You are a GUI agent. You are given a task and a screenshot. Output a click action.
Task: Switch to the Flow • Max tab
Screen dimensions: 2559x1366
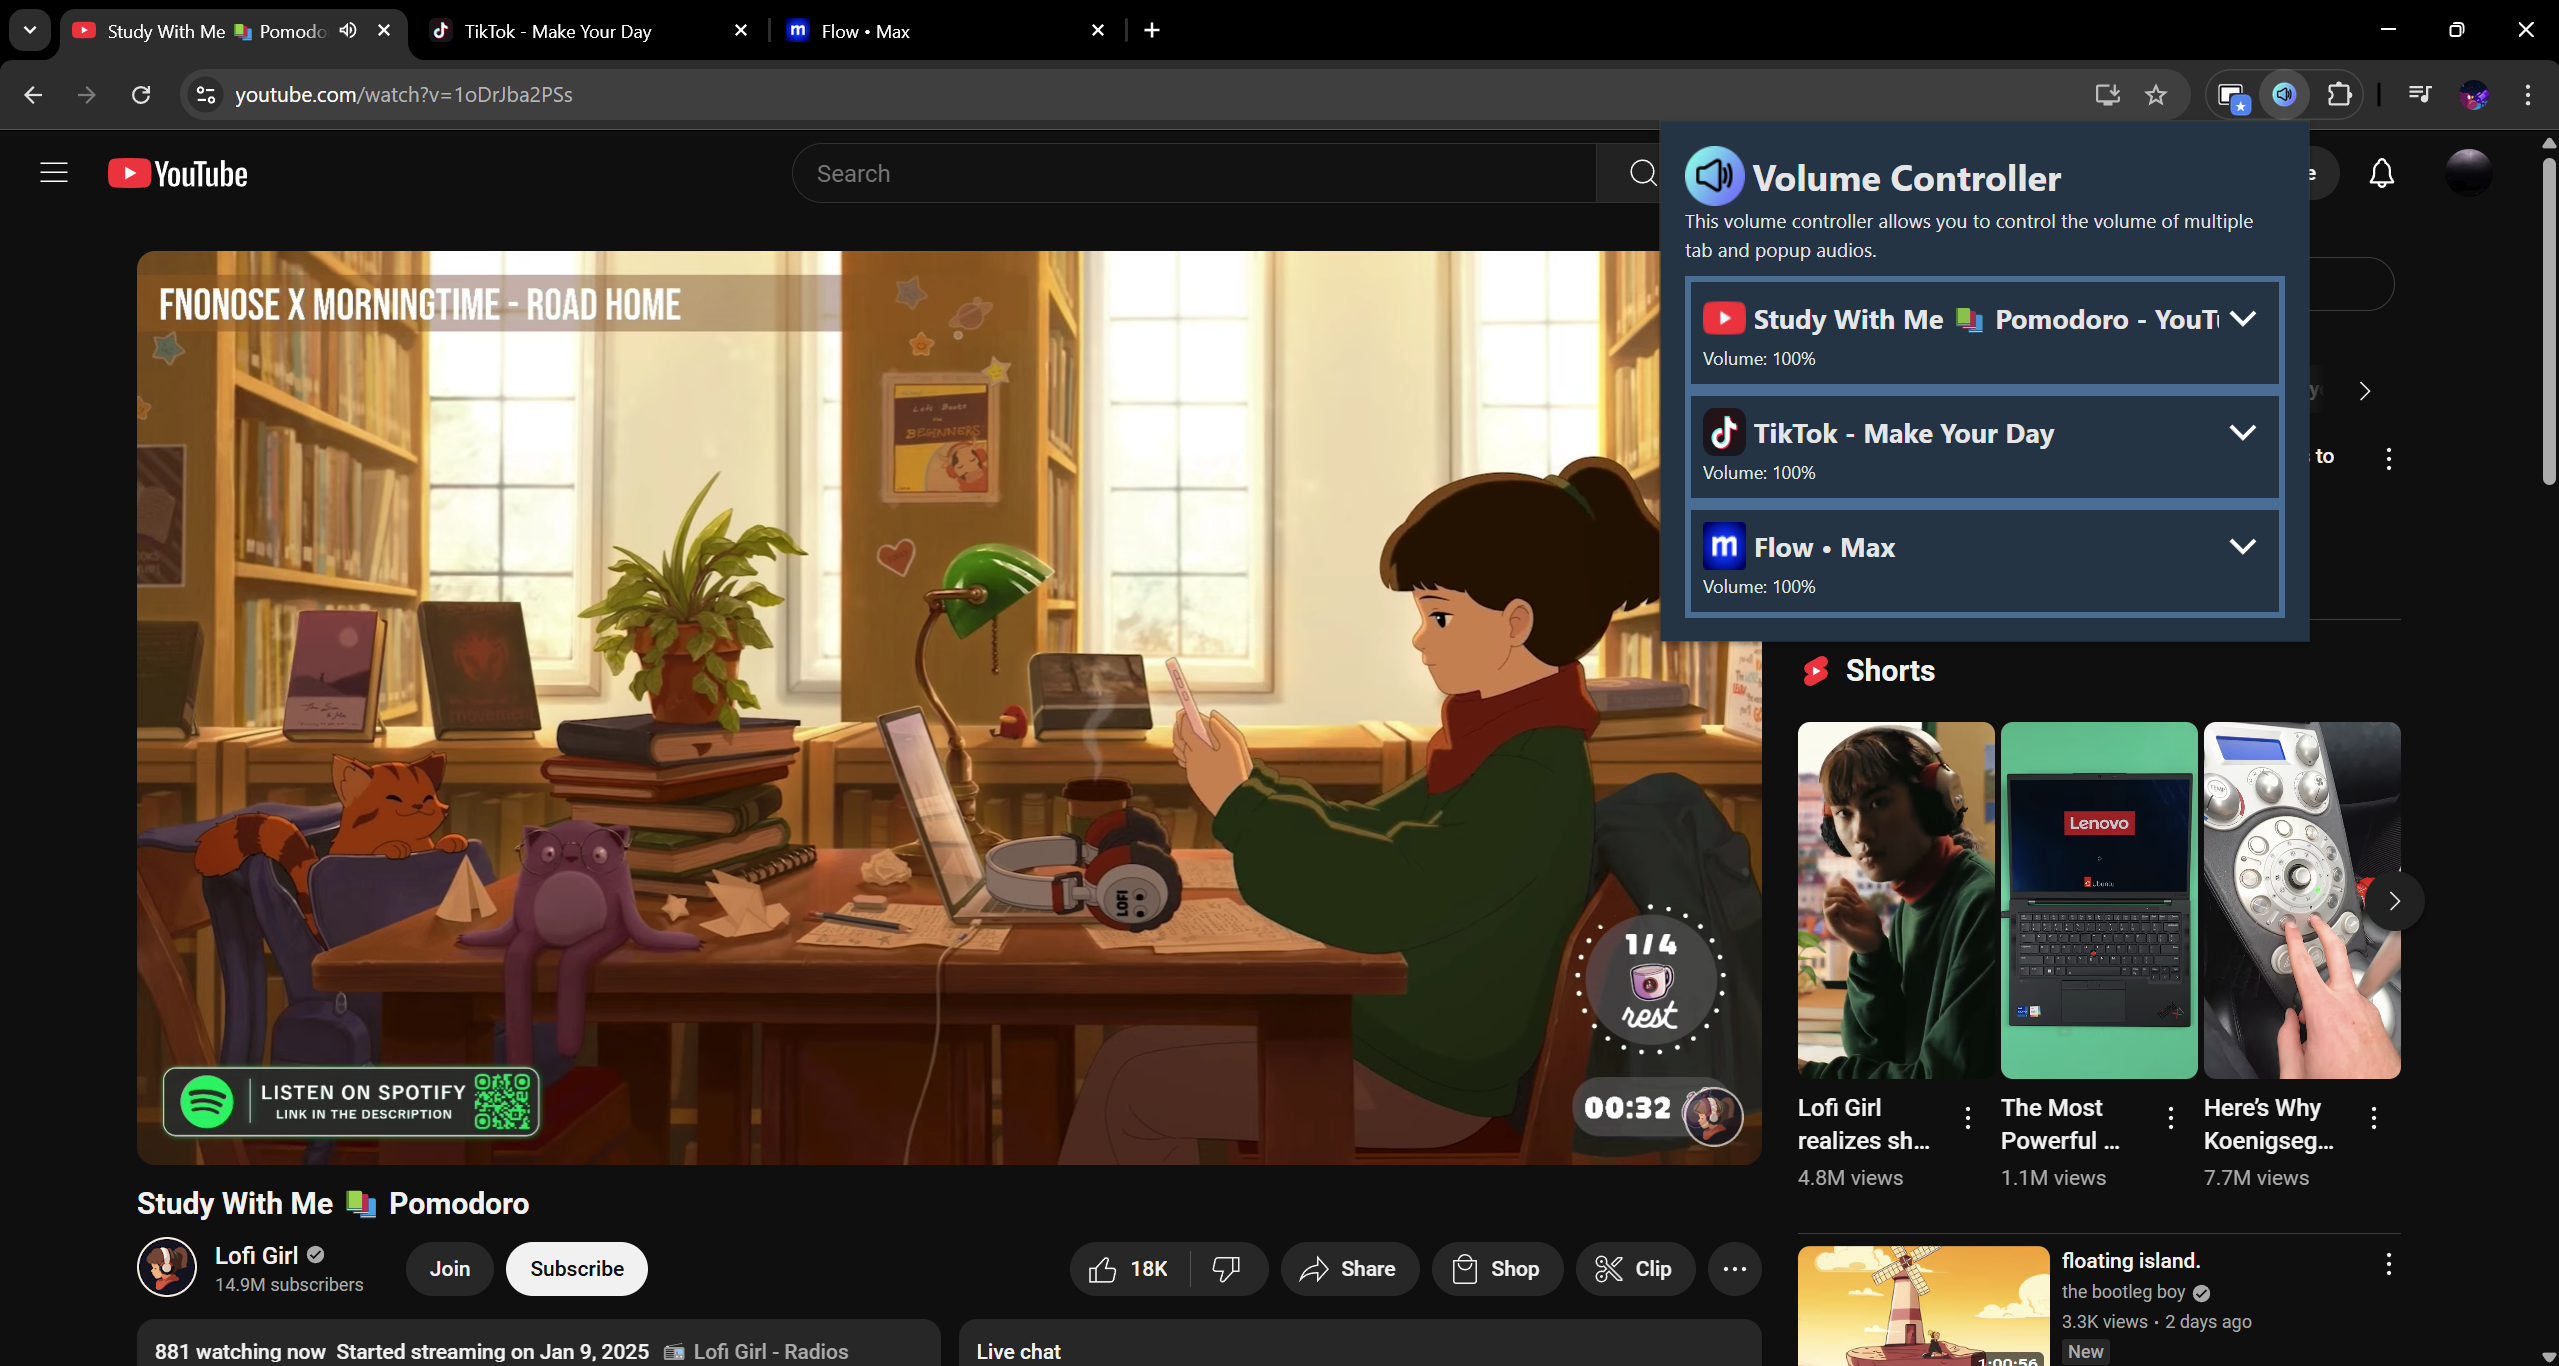pos(946,31)
